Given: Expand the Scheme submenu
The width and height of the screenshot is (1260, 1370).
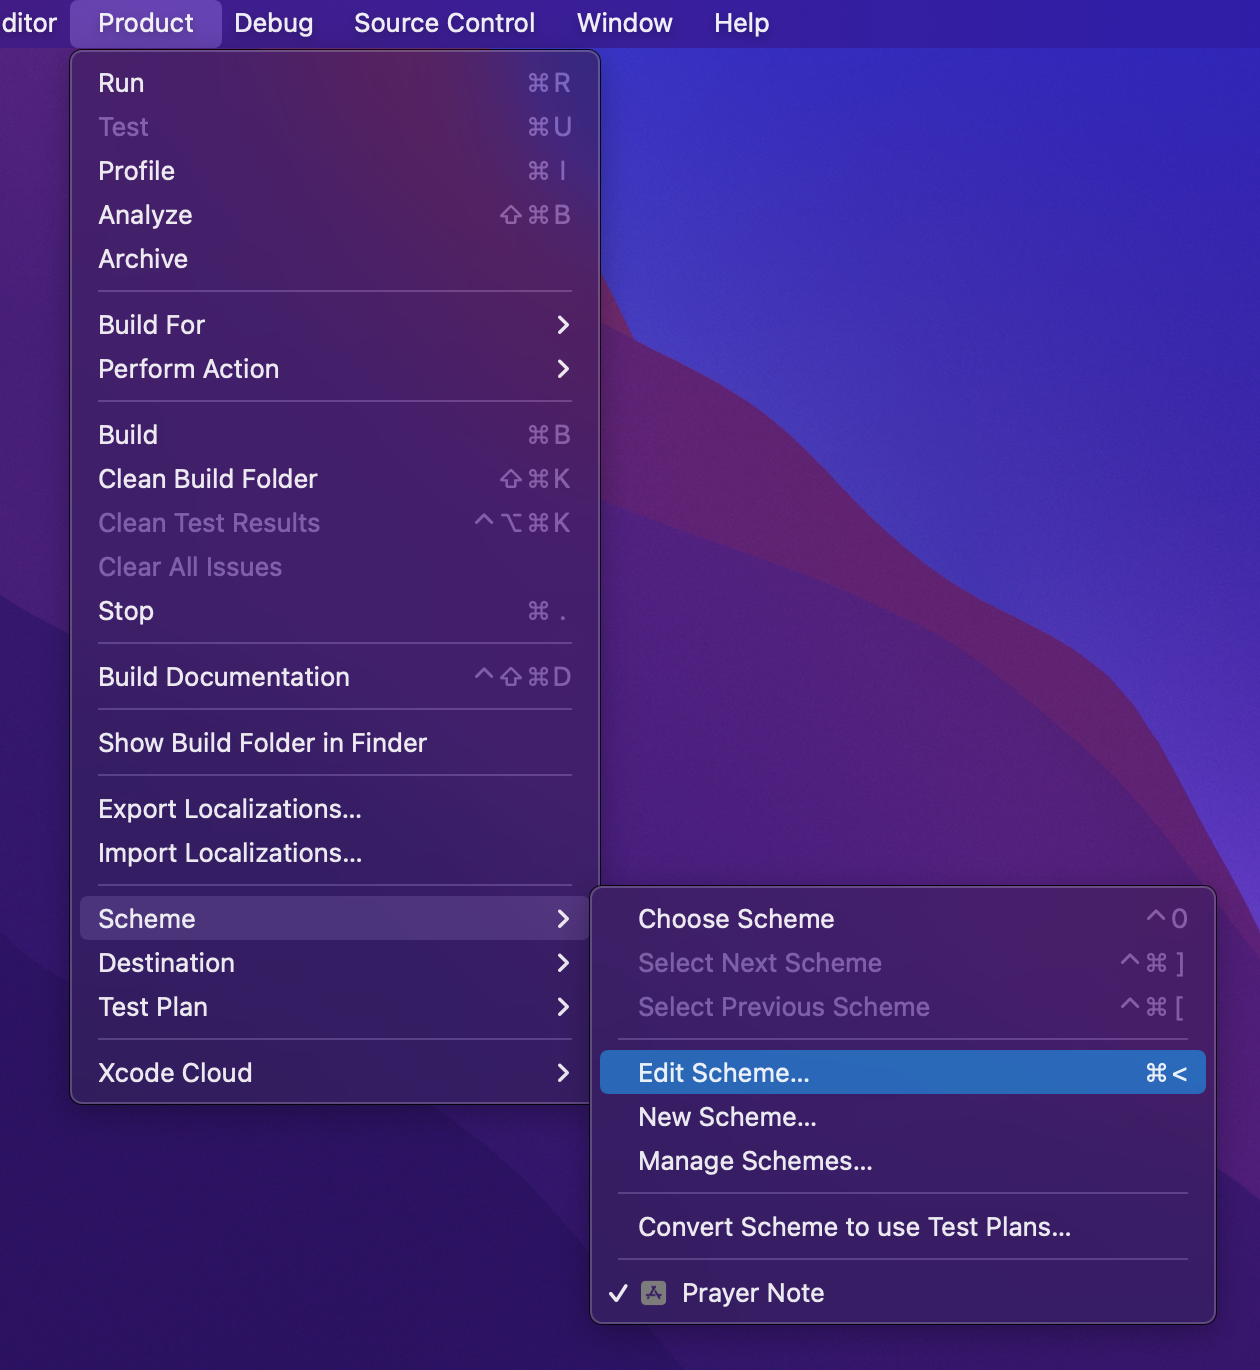Looking at the screenshot, I should pyautogui.click(x=335, y=919).
